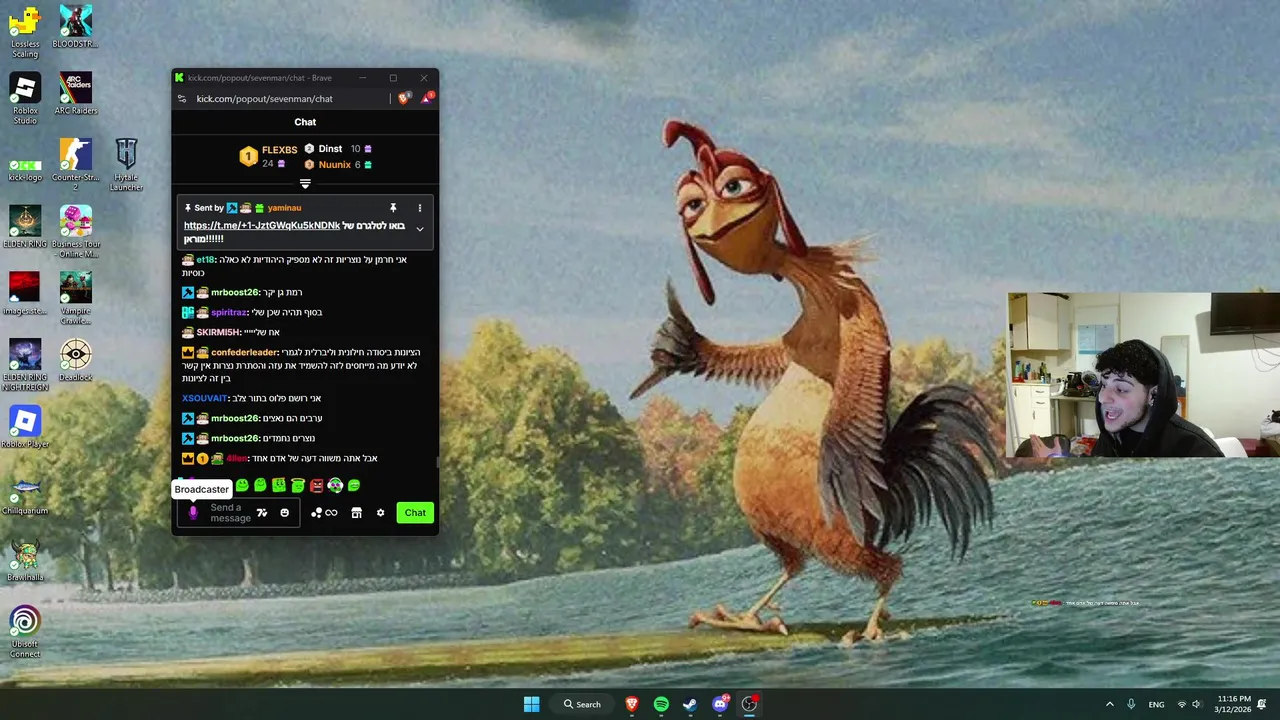Open the emoji smiley picker
The image size is (1280, 720).
click(x=284, y=513)
